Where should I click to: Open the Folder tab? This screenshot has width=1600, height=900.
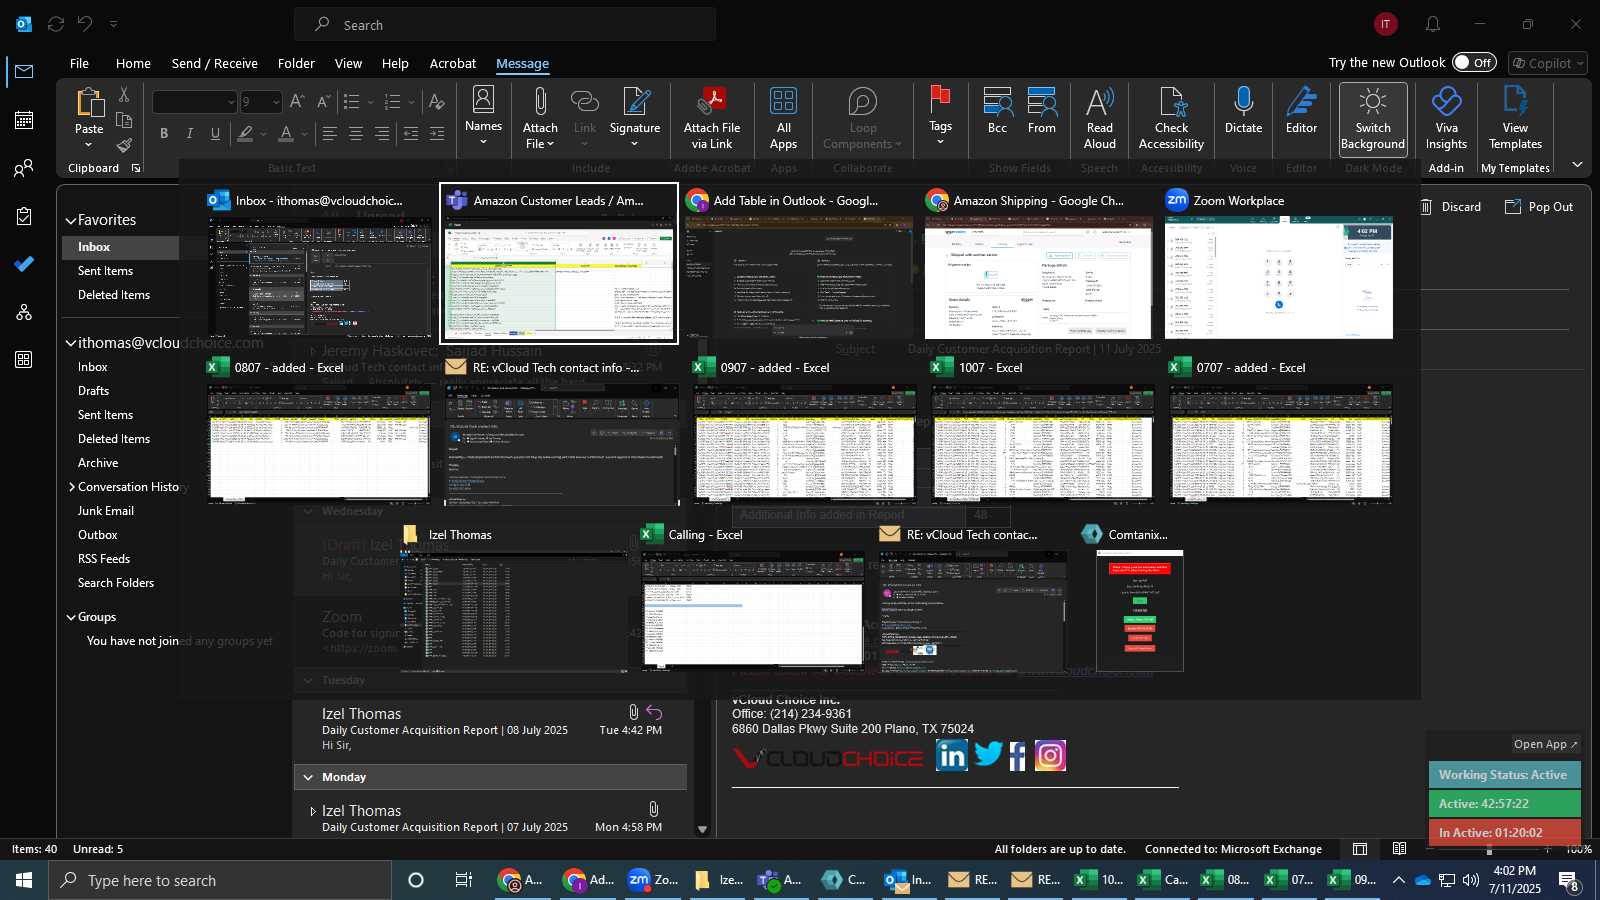(296, 63)
